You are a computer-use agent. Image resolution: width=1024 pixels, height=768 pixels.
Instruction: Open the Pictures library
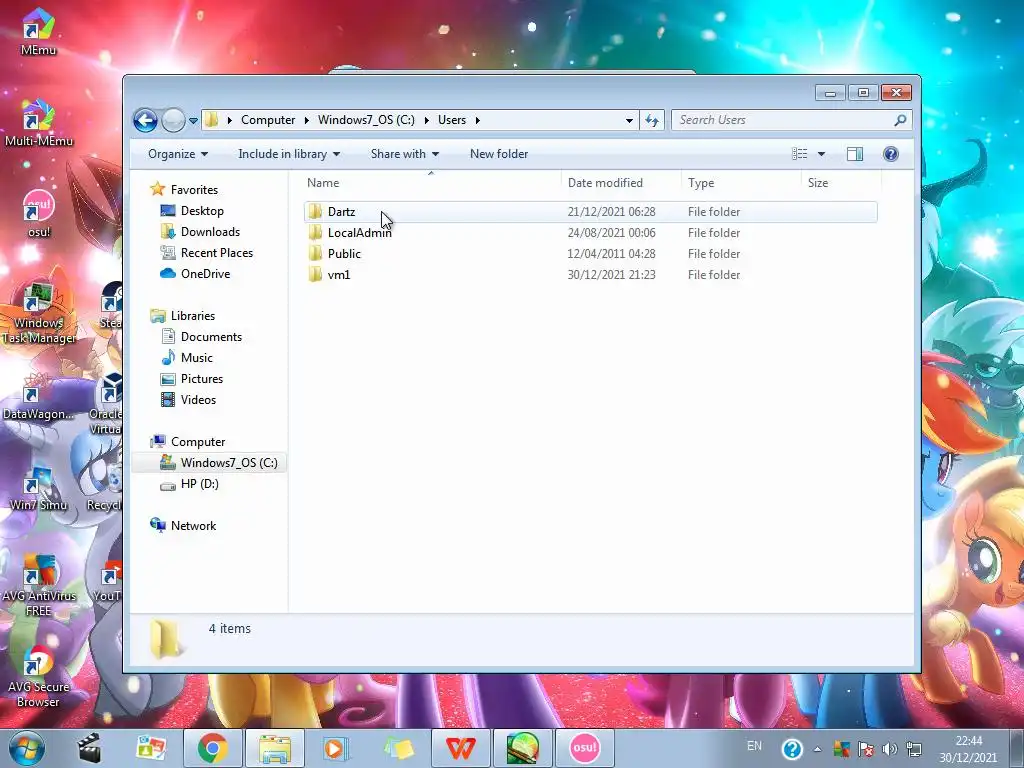tap(201, 379)
